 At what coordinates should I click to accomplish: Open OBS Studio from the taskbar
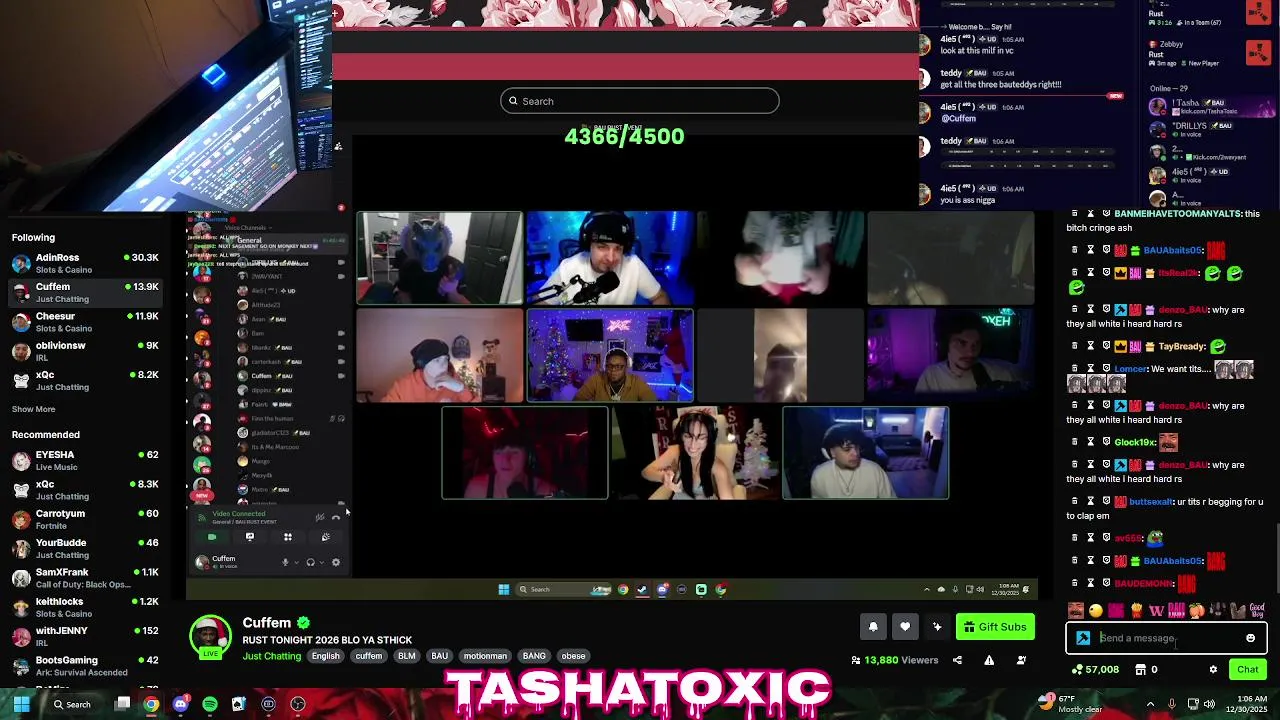(x=297, y=704)
